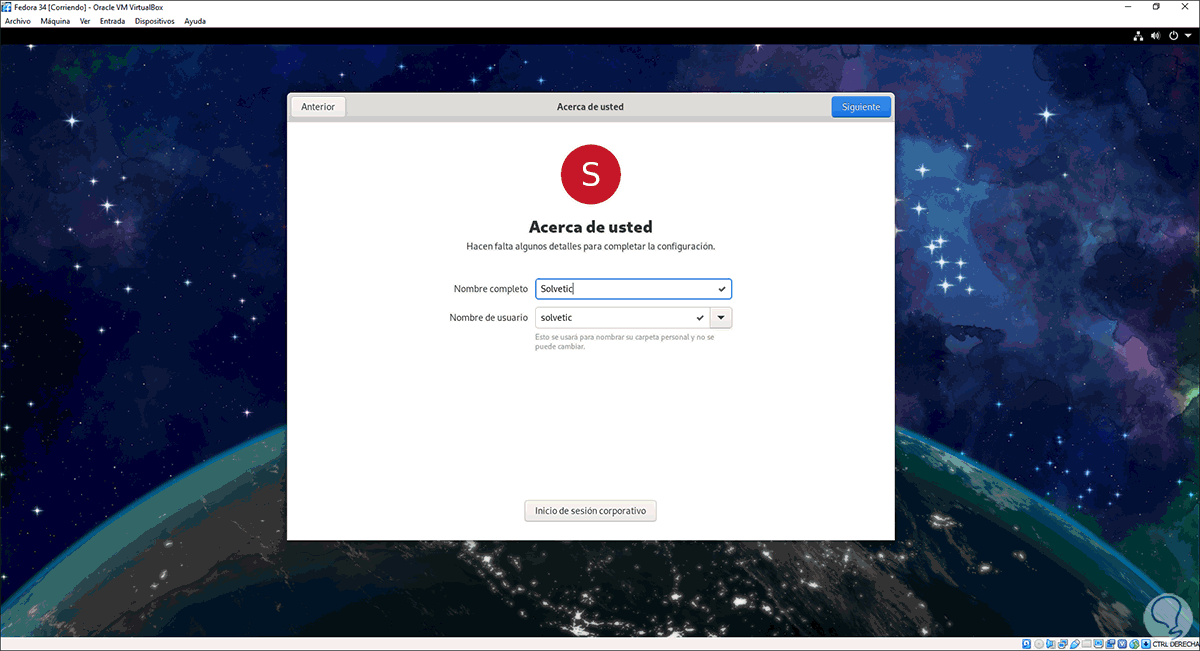Click the optical disc status icon
This screenshot has height=651, width=1200.
tap(1039, 643)
